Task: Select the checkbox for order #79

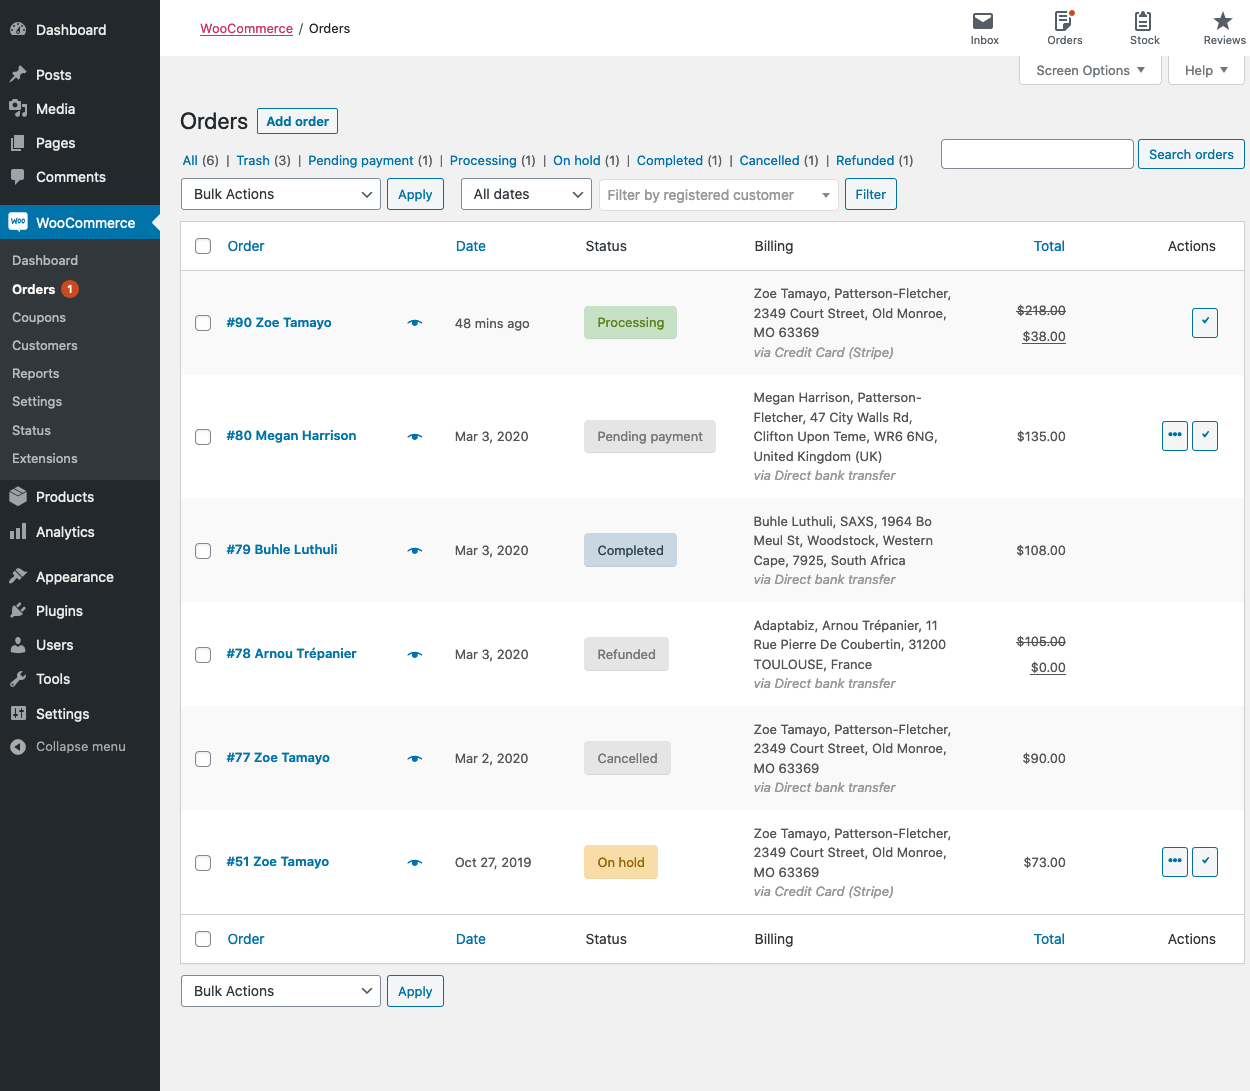Action: coord(203,550)
